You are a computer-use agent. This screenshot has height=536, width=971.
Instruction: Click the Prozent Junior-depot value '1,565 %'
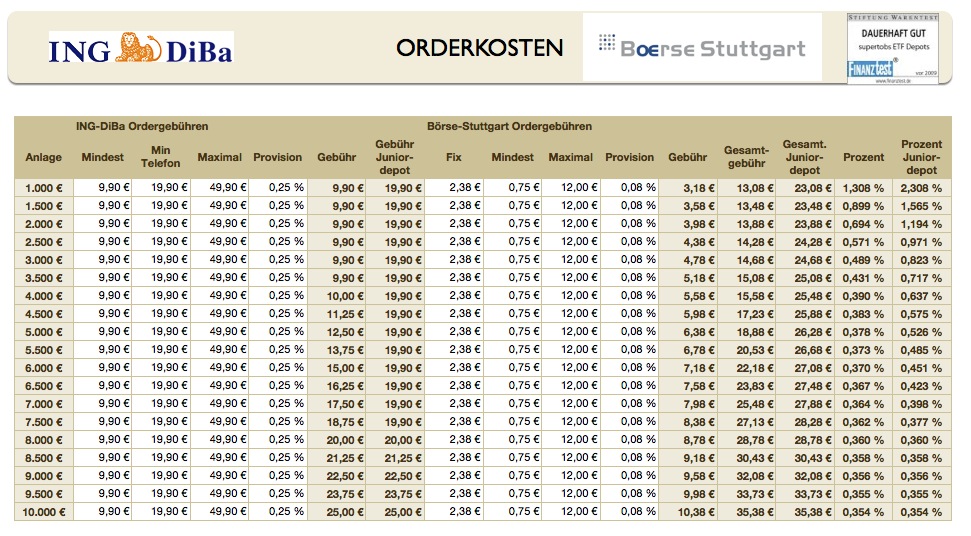tap(921, 206)
